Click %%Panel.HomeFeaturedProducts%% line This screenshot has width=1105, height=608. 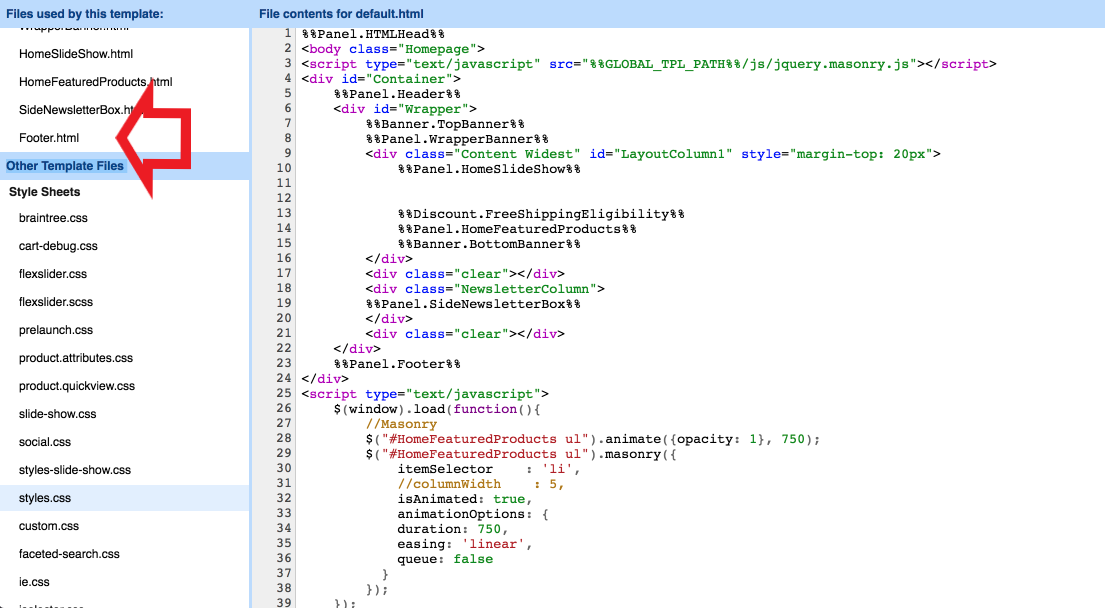click(x=517, y=229)
